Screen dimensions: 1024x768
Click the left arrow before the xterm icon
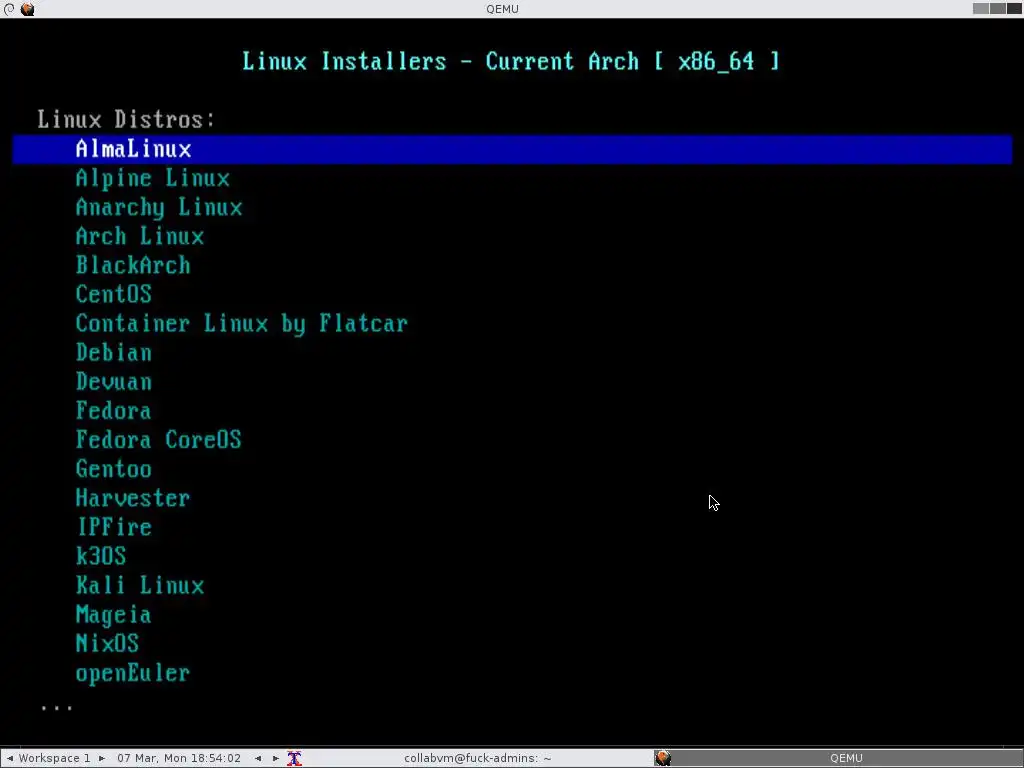tap(258, 758)
